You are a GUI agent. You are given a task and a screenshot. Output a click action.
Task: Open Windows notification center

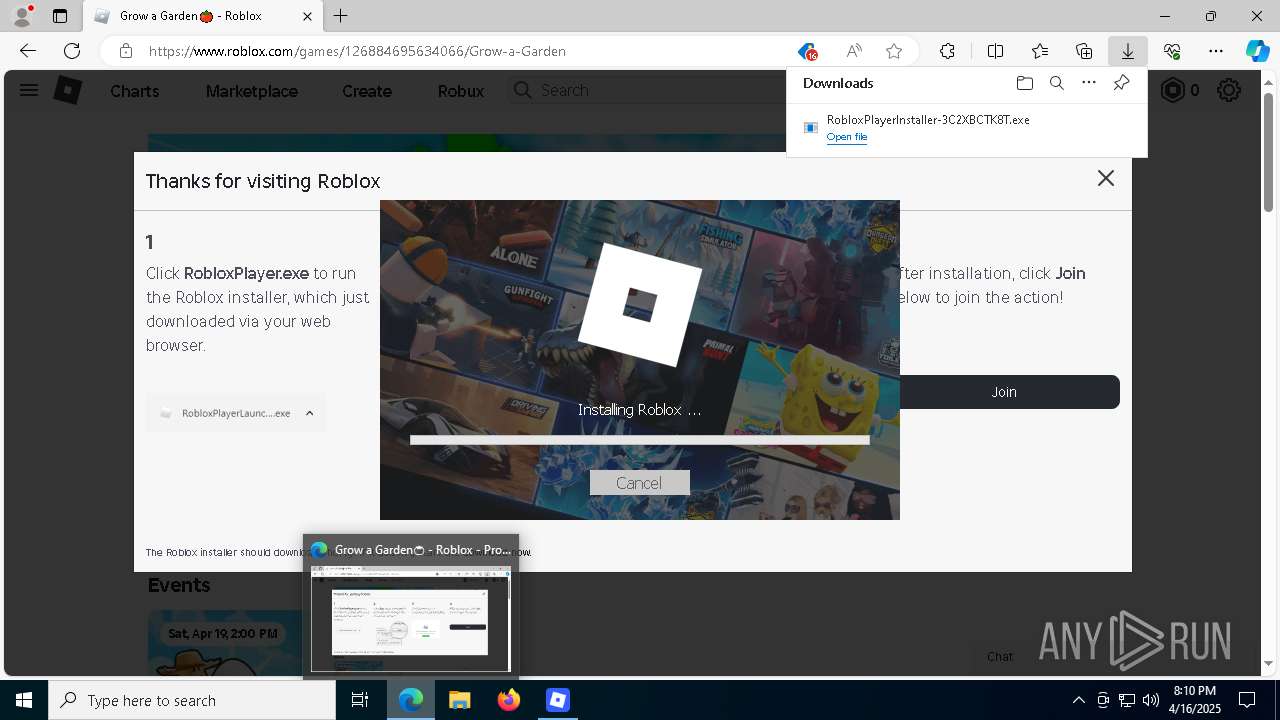1247,700
